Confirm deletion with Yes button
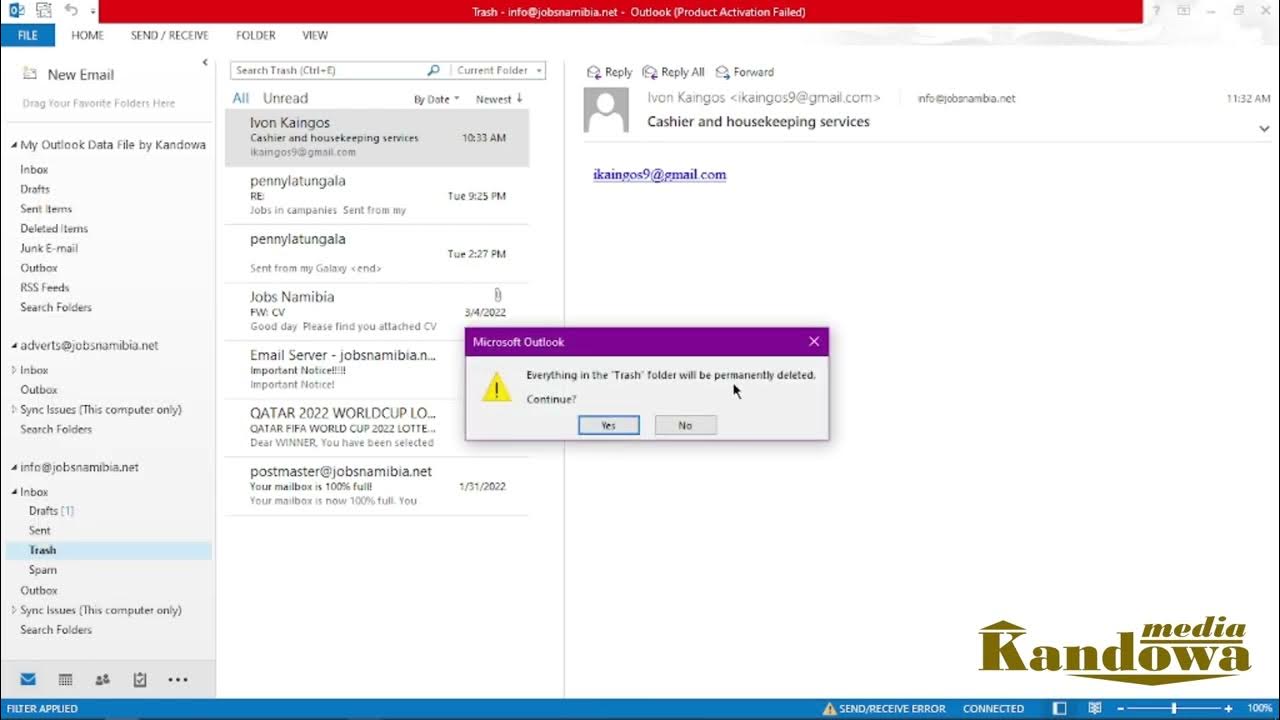1280x720 pixels. pyautogui.click(x=609, y=425)
